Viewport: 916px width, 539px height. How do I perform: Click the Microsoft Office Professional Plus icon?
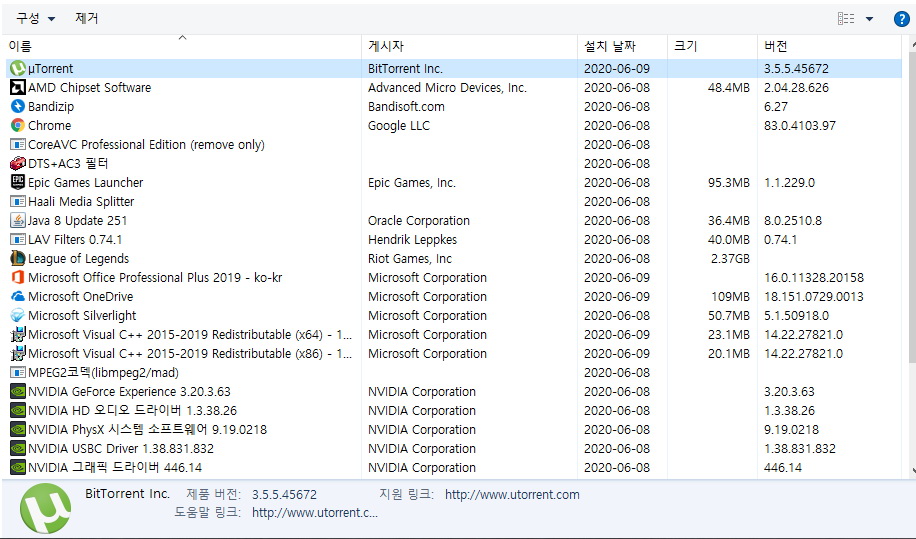point(18,277)
